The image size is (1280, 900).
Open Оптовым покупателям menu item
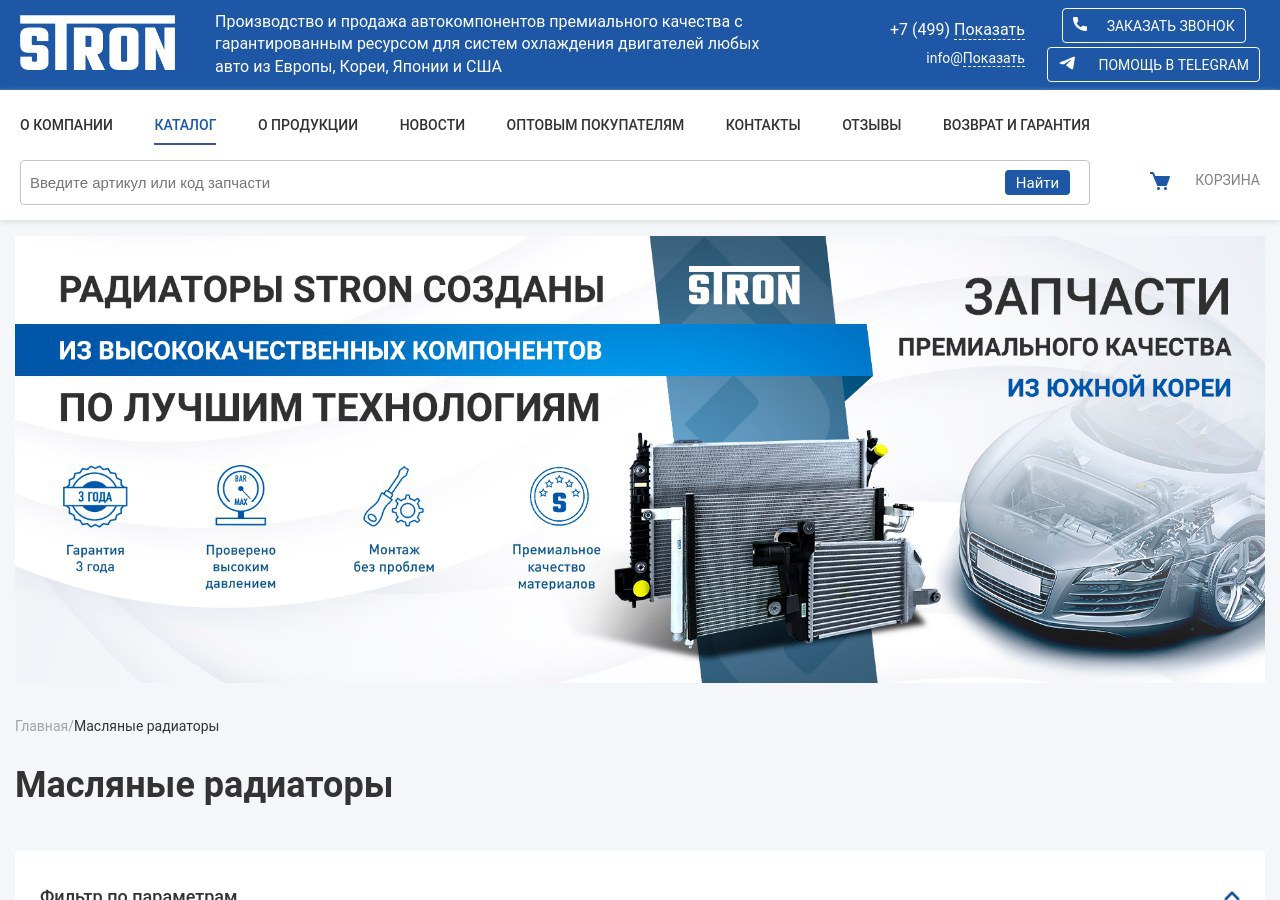pyautogui.click(x=595, y=125)
